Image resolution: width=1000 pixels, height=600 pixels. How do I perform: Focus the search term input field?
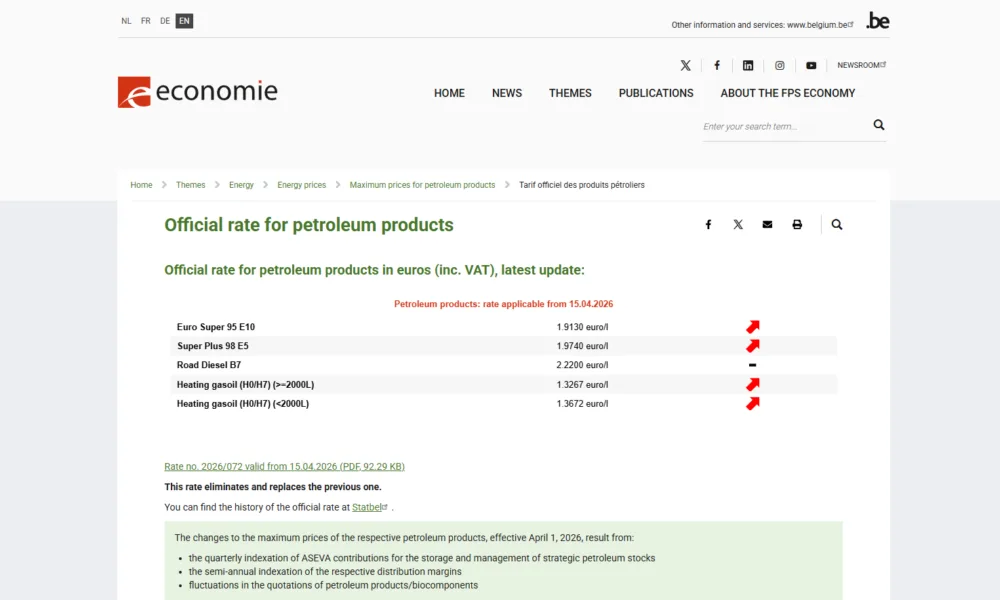tap(780, 127)
